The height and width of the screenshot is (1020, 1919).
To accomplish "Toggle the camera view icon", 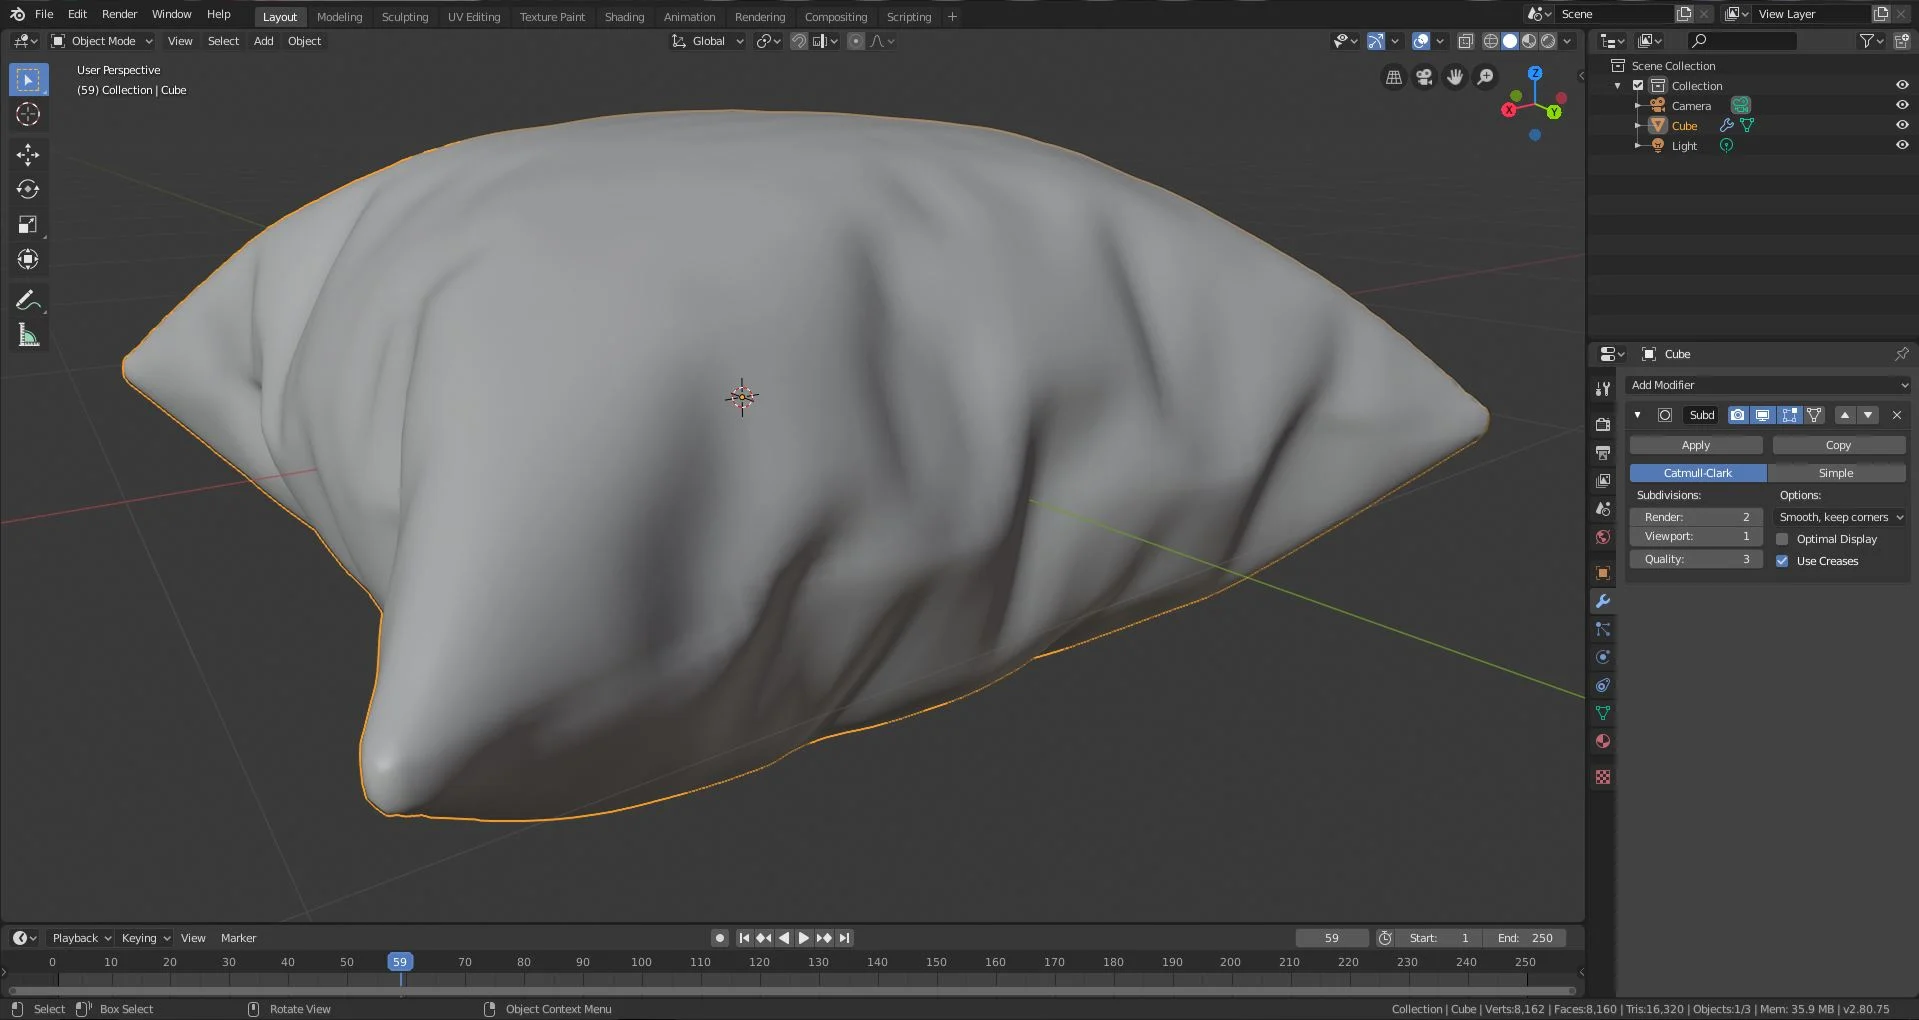I will coord(1424,77).
